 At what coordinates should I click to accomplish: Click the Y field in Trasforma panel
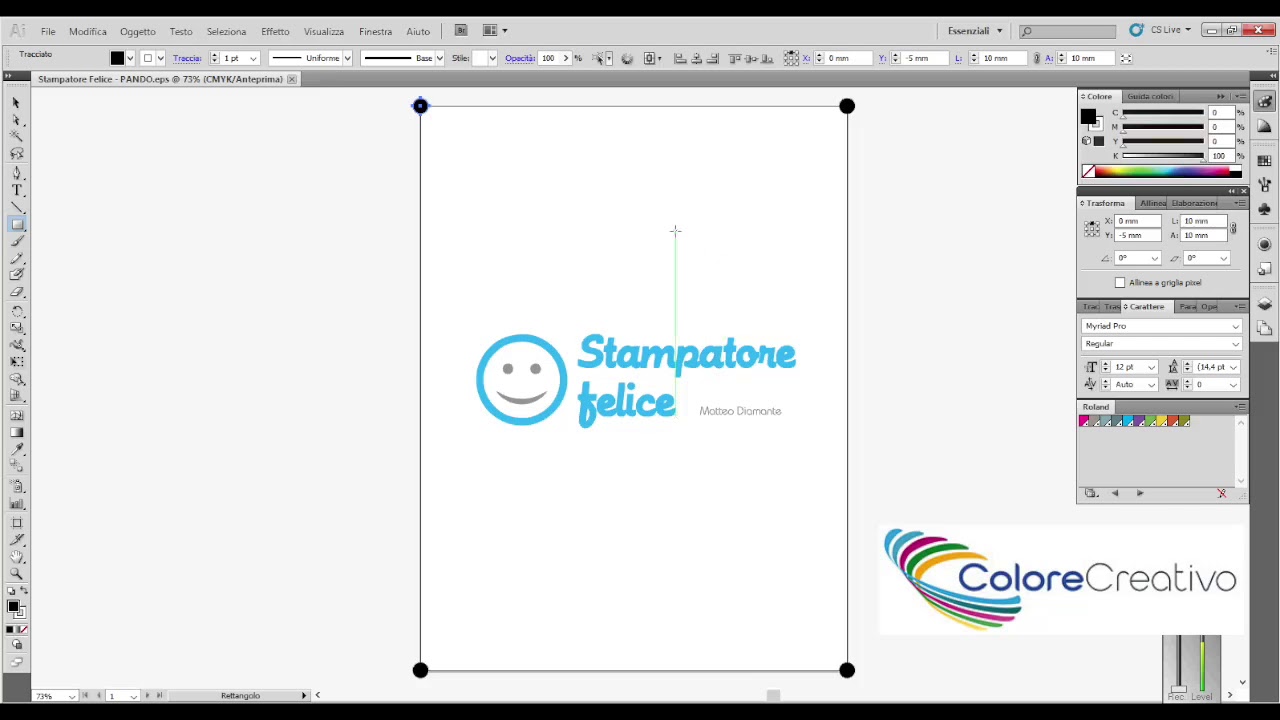1139,236
